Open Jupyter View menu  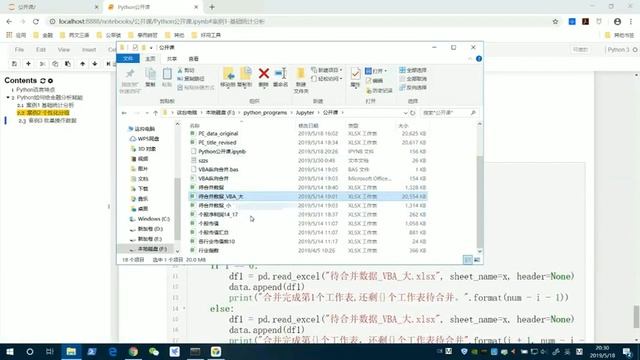pyautogui.click(x=64, y=50)
